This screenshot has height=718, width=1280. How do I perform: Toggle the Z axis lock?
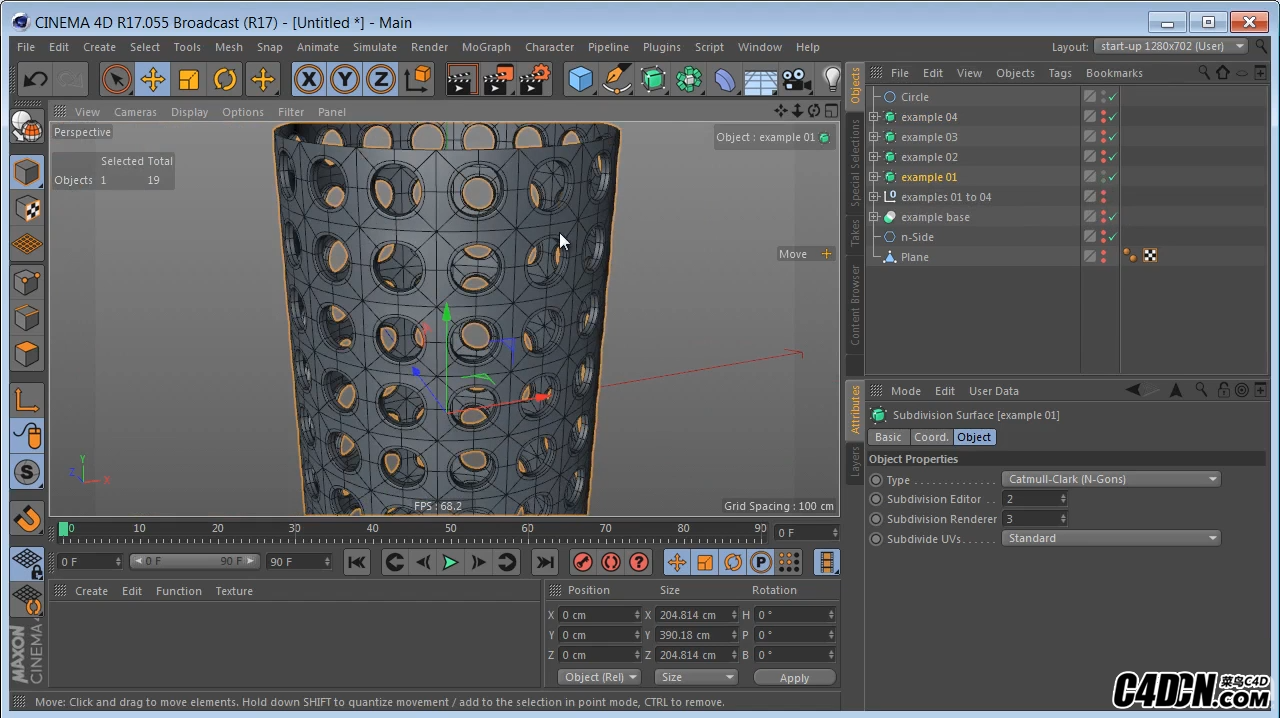click(381, 79)
